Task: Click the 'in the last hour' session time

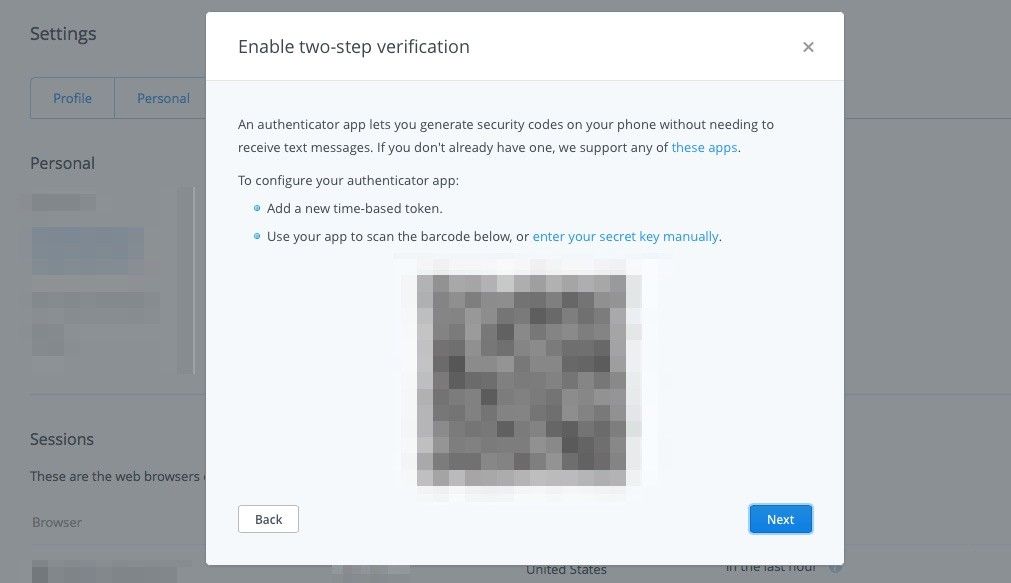Action: 771,568
